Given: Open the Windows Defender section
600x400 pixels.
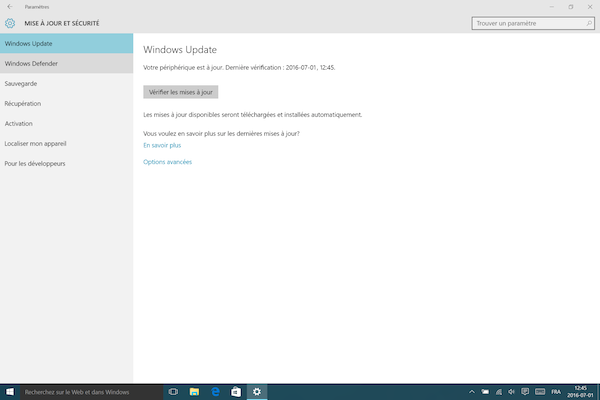Looking at the screenshot, I should 67,64.
